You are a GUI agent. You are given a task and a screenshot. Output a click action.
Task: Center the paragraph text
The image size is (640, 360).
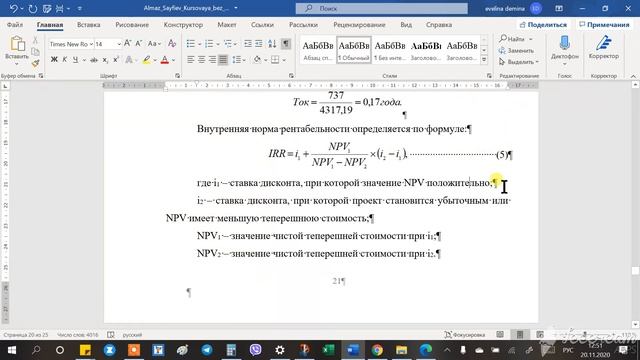202,60
